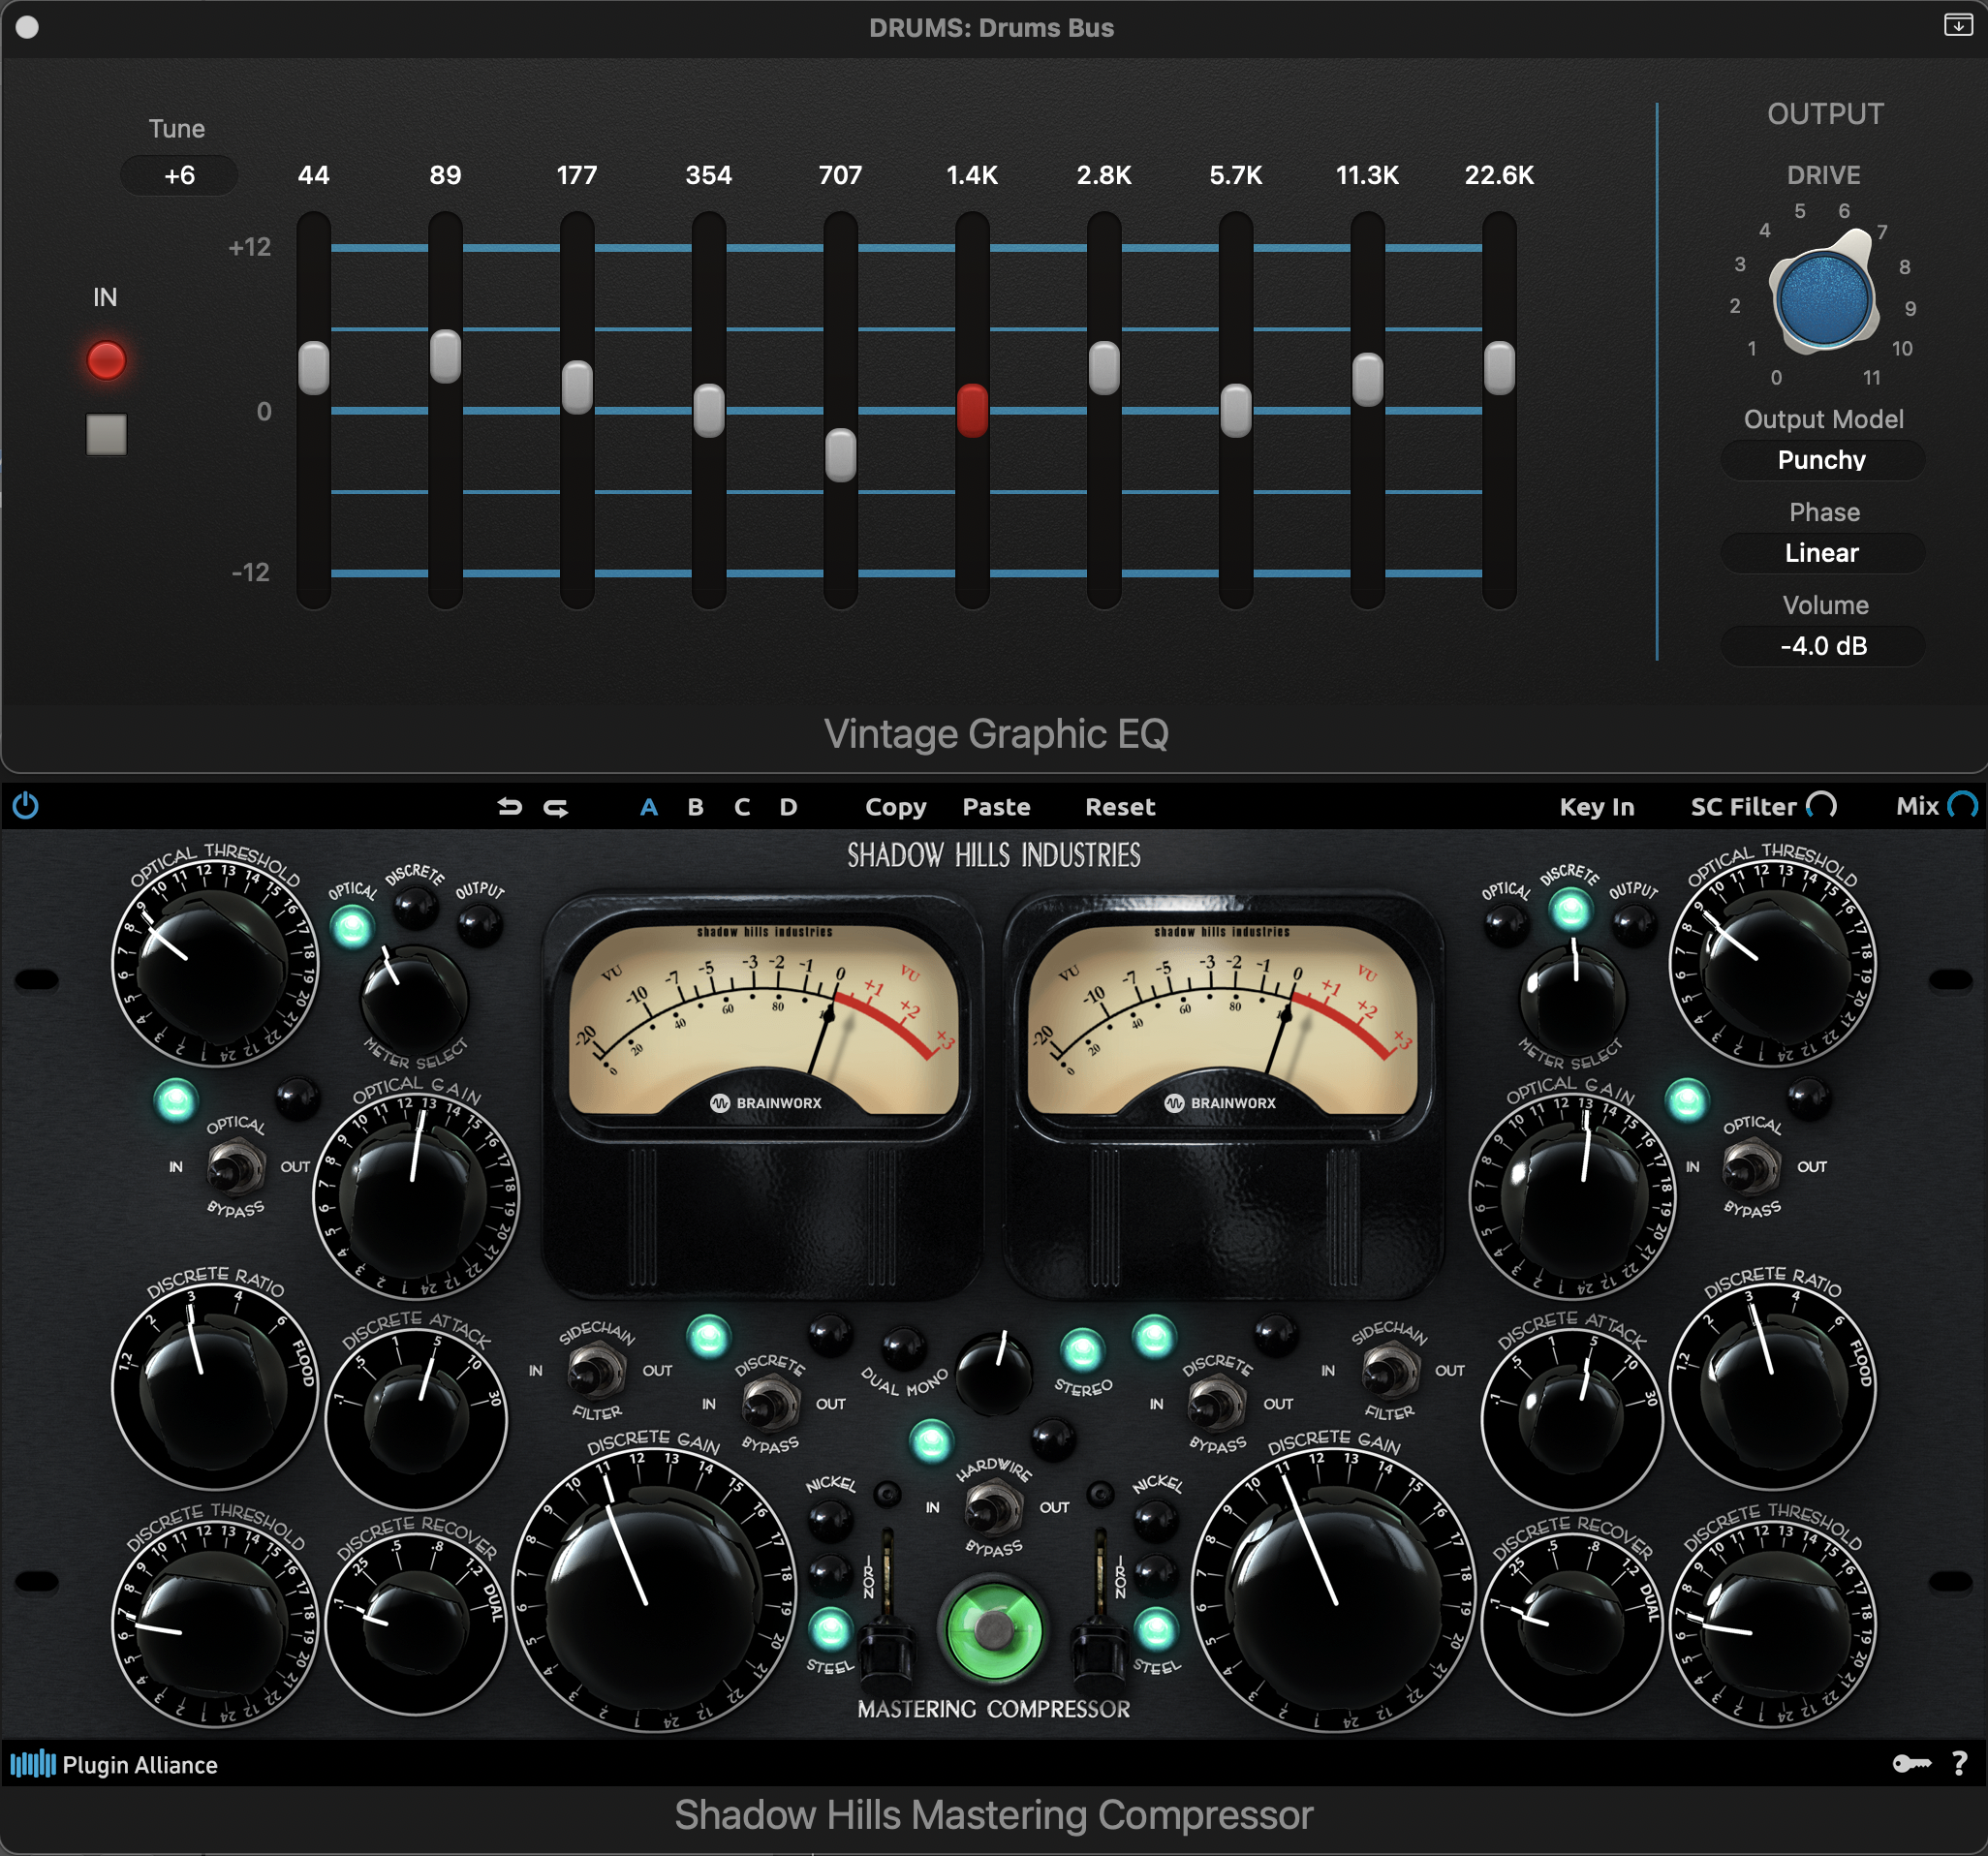Click the redo arrow in compressor toolbar

[x=556, y=806]
